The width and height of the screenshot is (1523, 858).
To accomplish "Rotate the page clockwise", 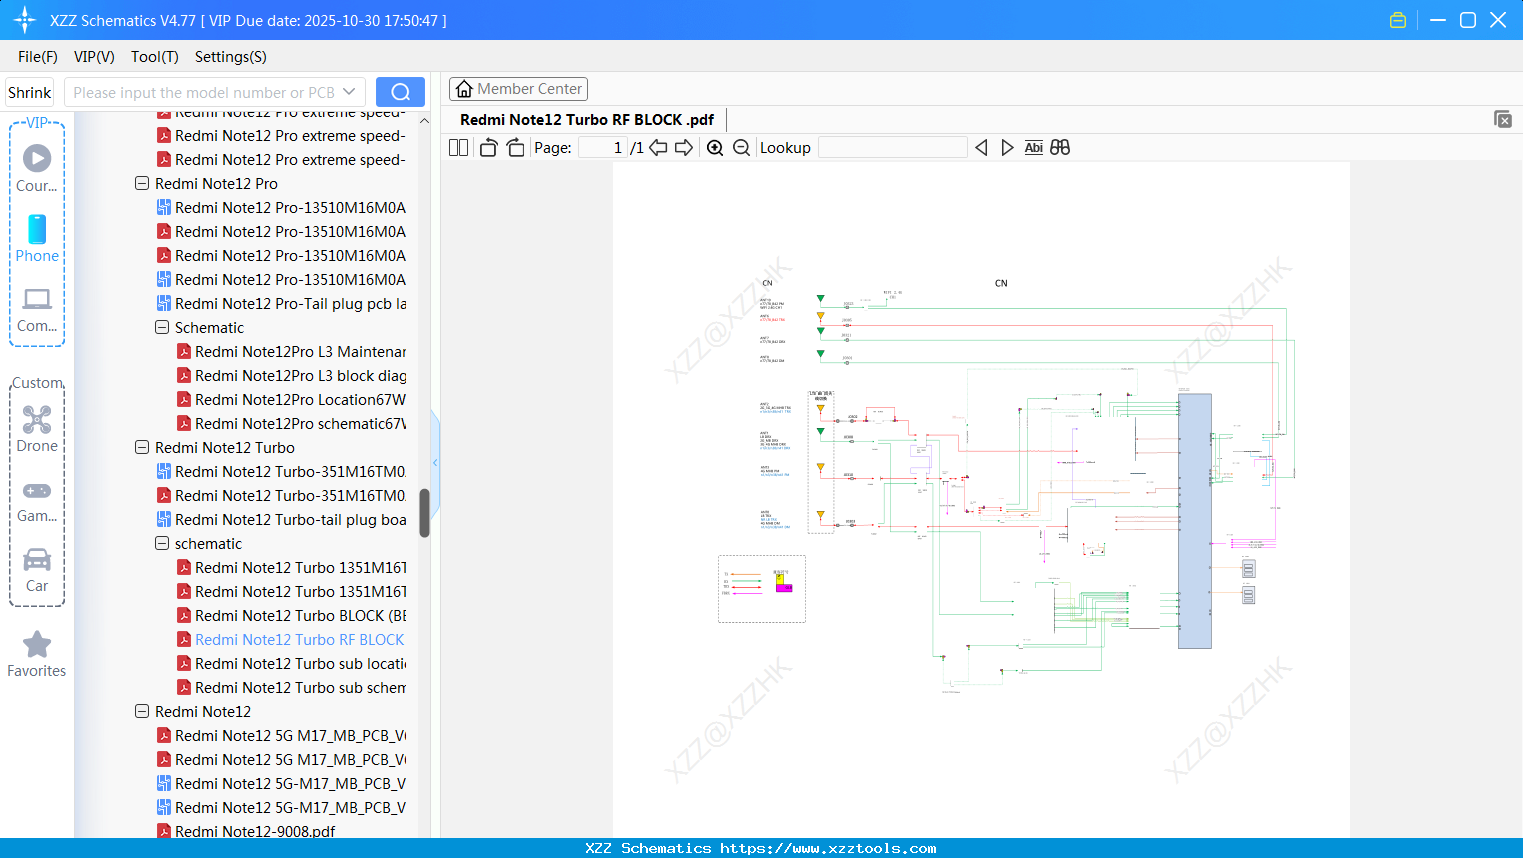I will click(x=515, y=147).
